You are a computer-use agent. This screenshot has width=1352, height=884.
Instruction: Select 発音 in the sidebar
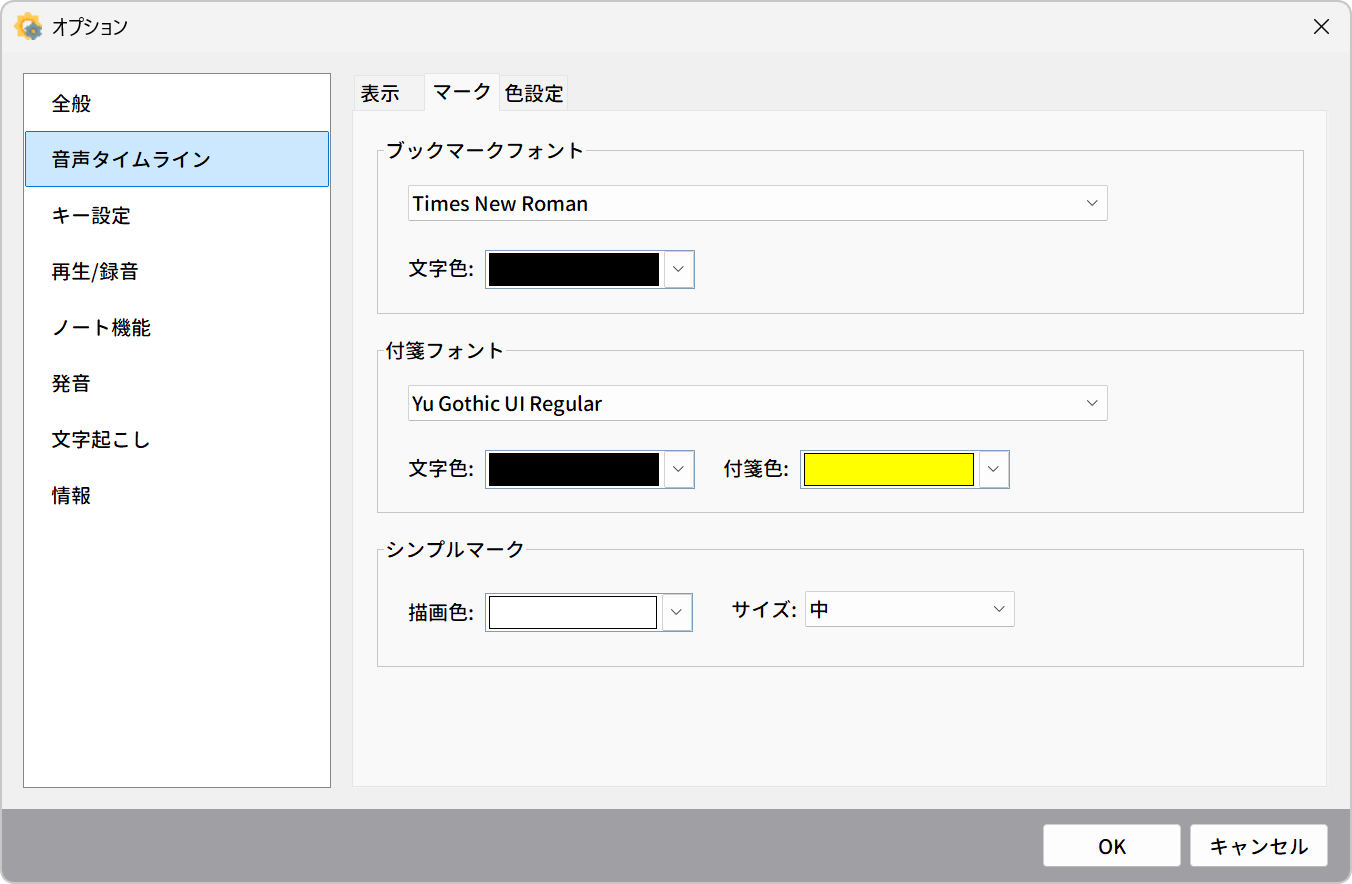[177, 383]
